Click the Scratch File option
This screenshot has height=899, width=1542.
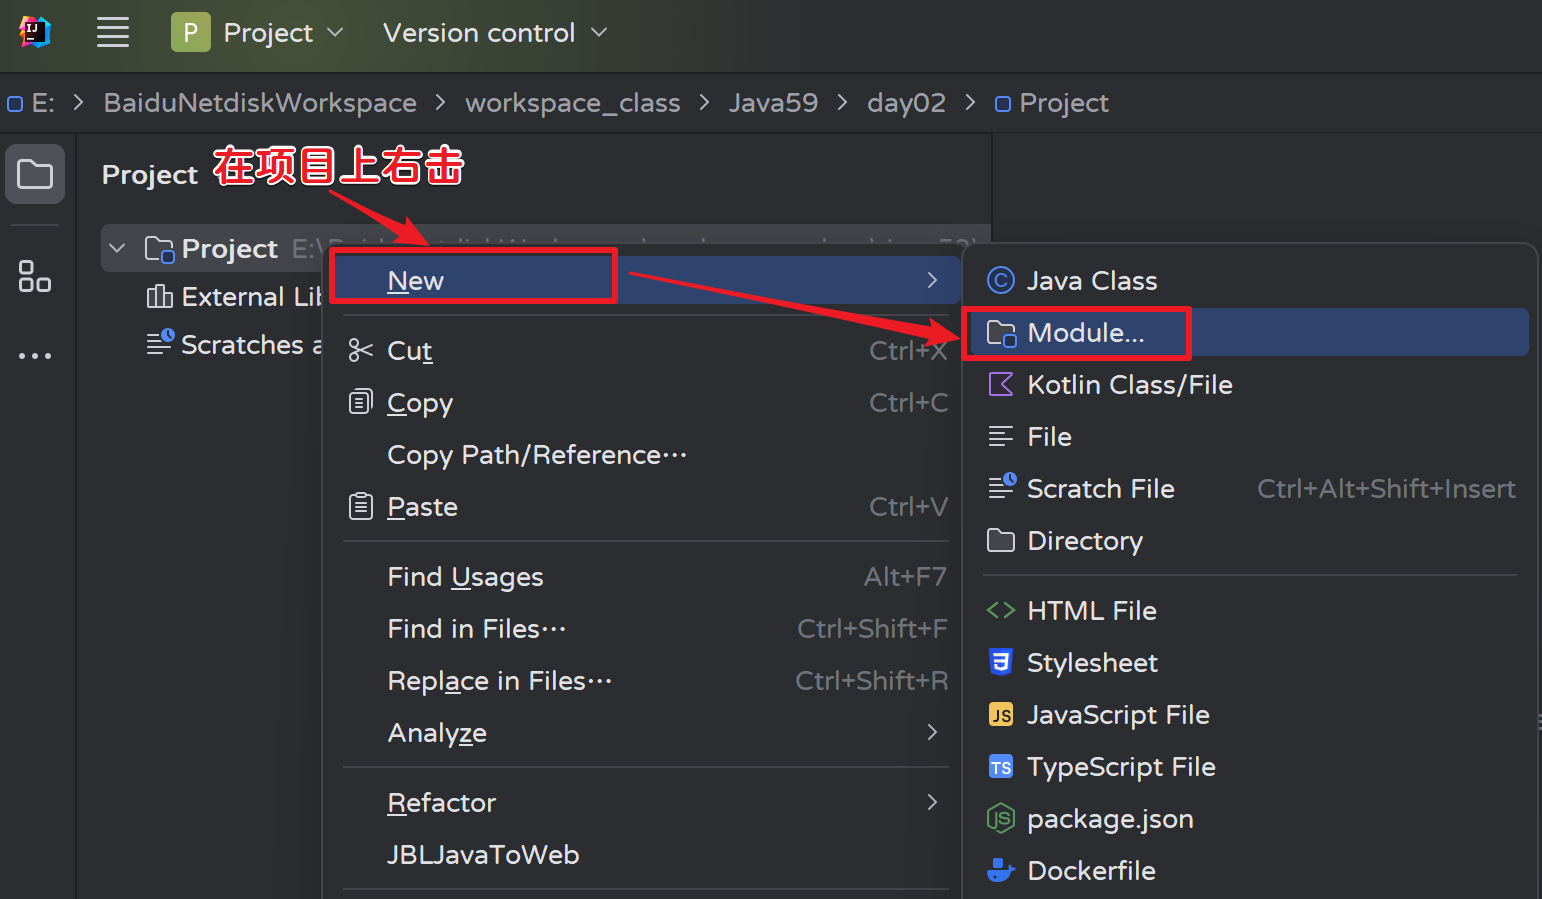pos(1100,488)
